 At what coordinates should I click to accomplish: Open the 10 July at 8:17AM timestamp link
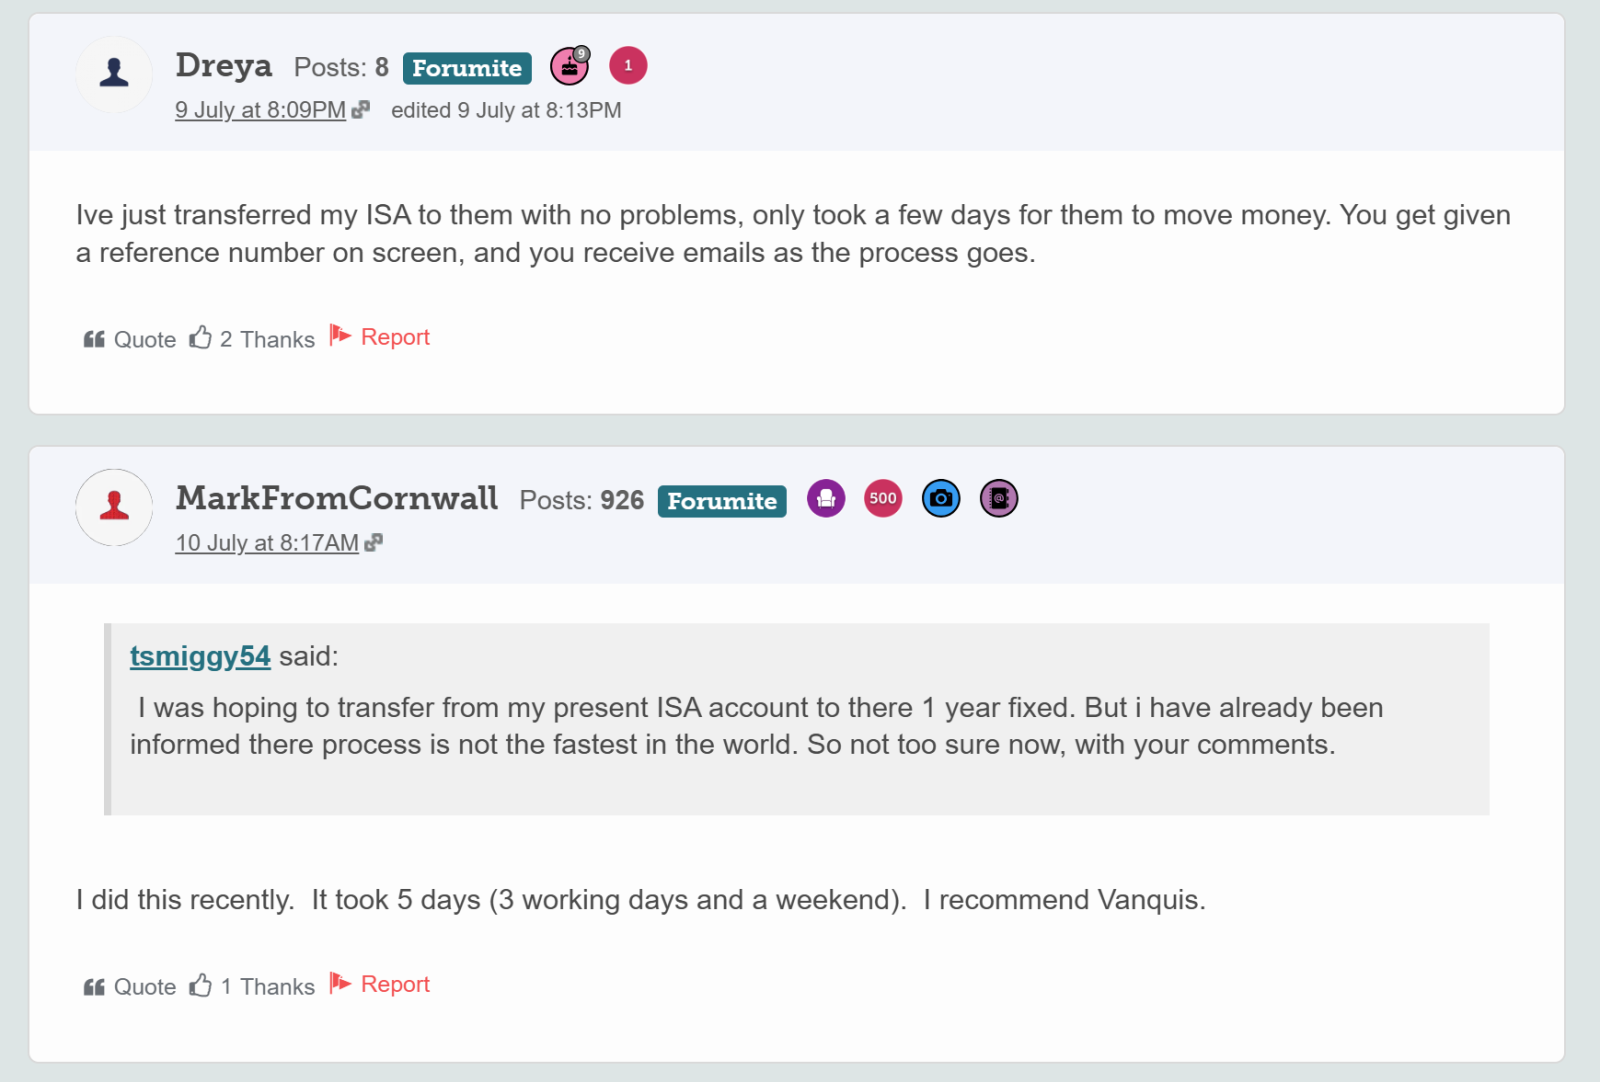tap(267, 543)
